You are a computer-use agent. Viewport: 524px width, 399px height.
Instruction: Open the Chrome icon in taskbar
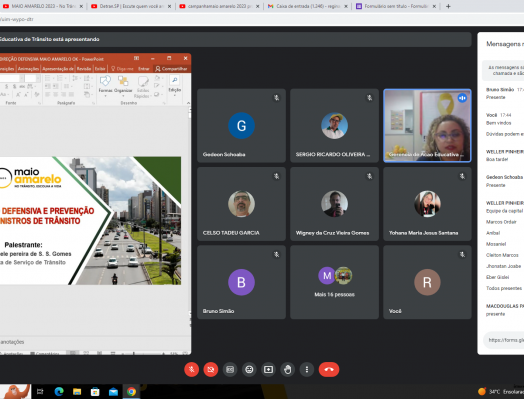pos(131,391)
